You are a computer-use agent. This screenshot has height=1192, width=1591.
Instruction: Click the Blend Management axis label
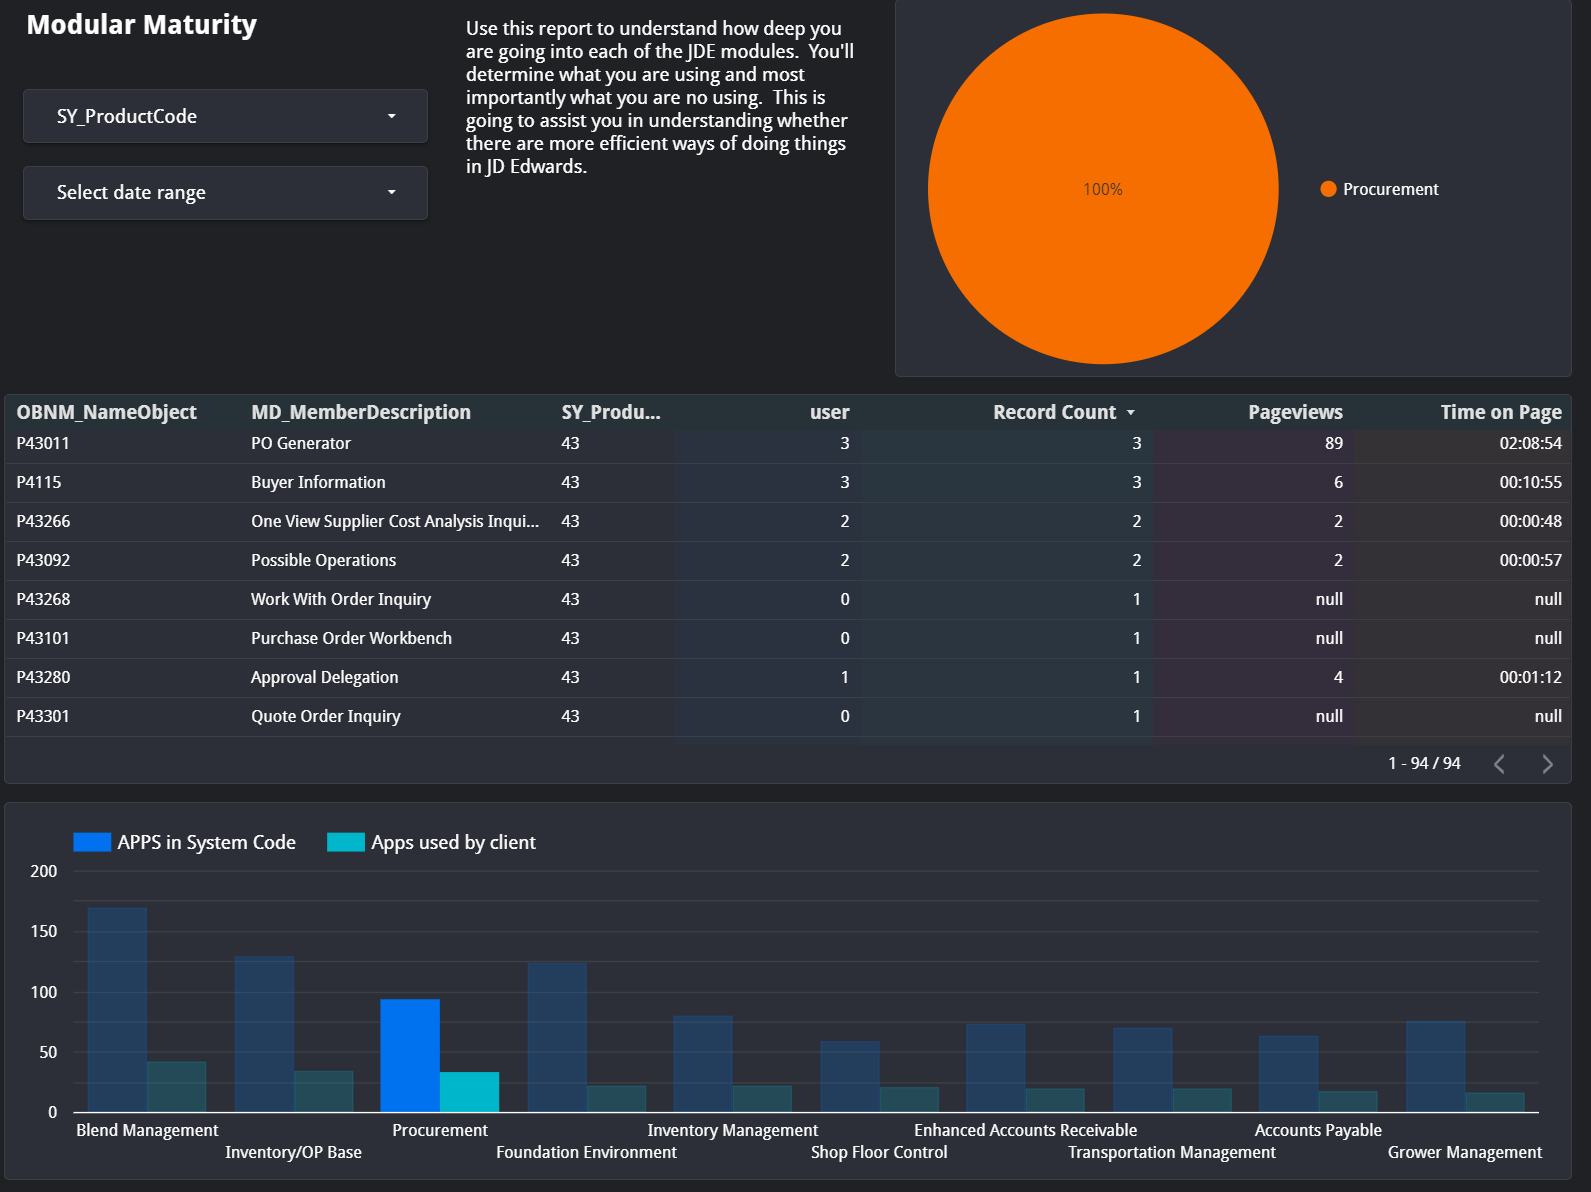click(147, 1130)
